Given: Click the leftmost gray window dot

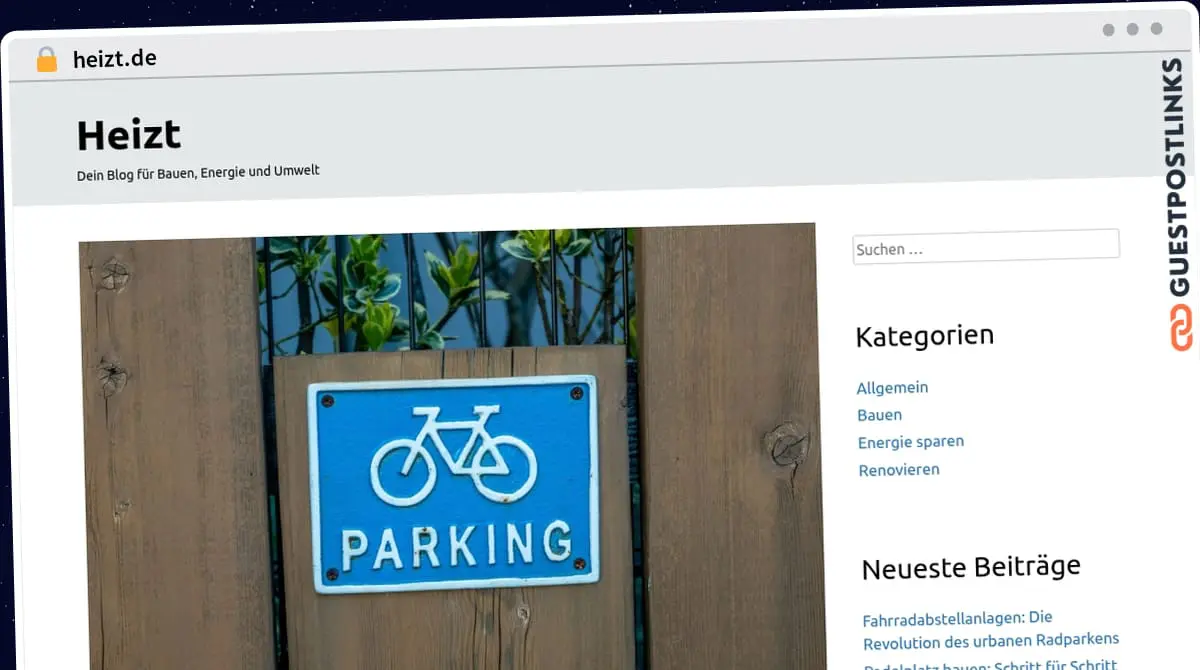Looking at the screenshot, I should coord(1108,30).
